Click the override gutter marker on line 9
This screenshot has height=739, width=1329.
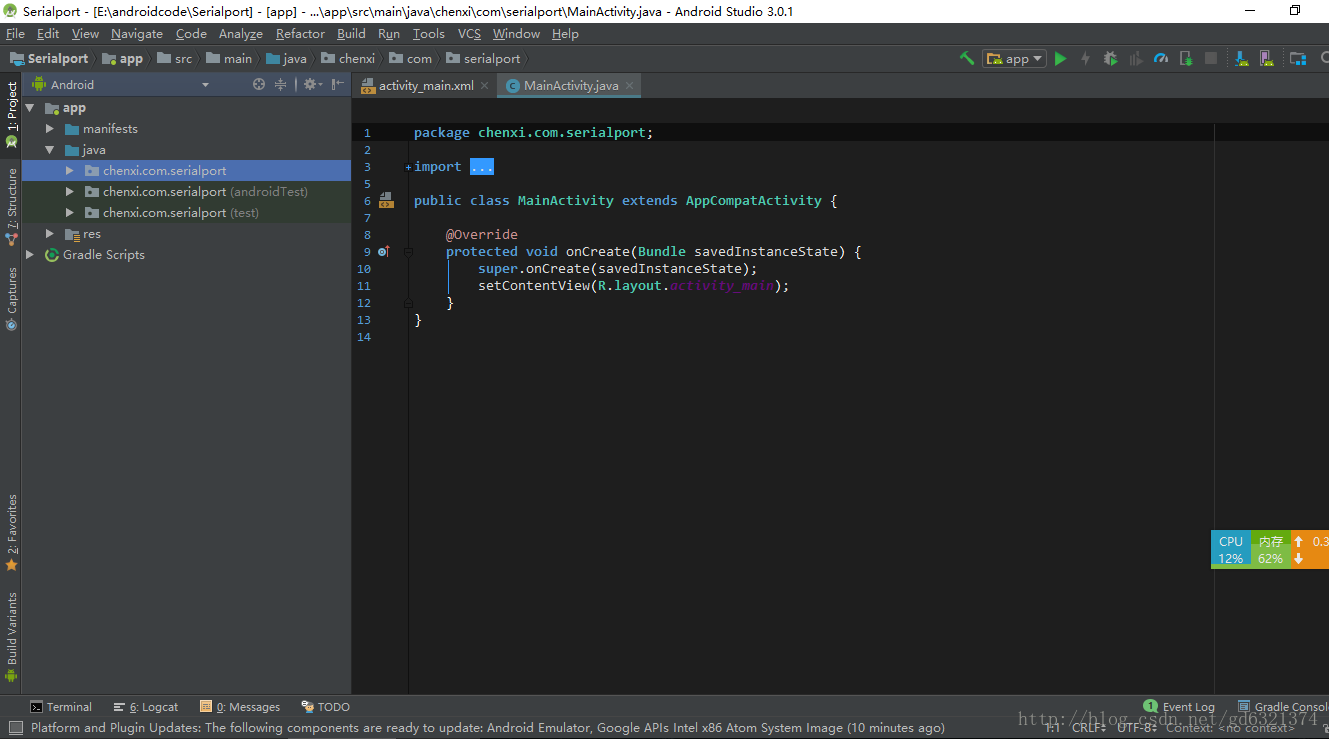coord(383,252)
